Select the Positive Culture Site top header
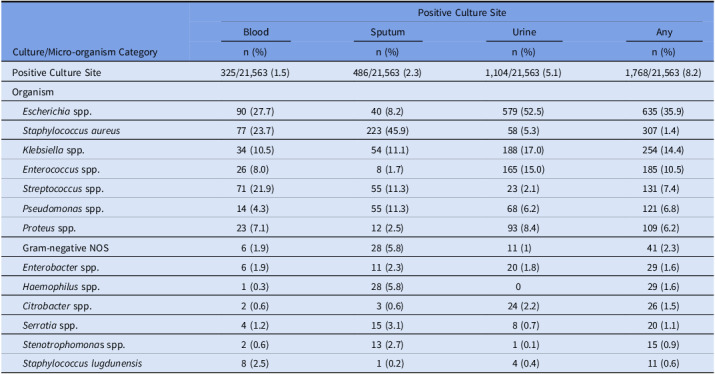This screenshot has height=374, width=715. (462, 13)
